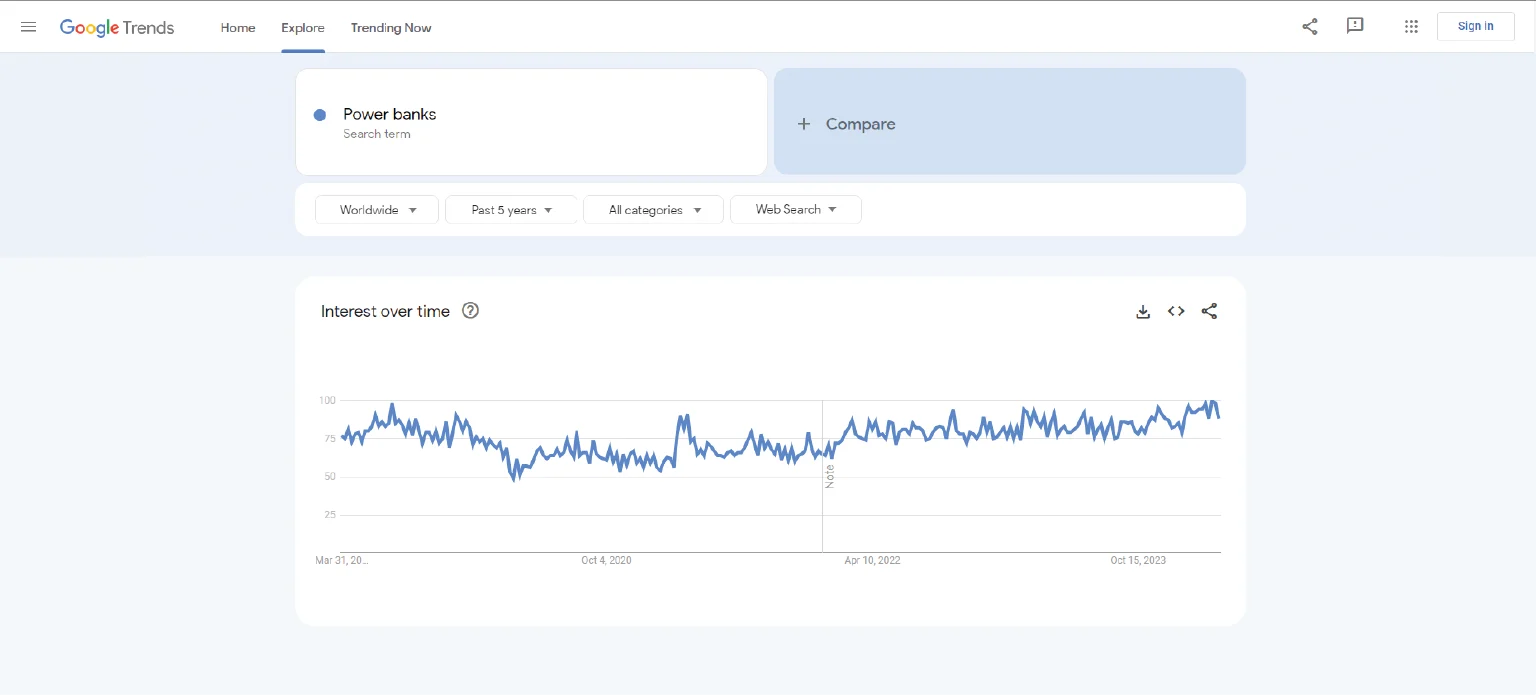
Task: Click the share icon in top header
Action: click(1309, 27)
